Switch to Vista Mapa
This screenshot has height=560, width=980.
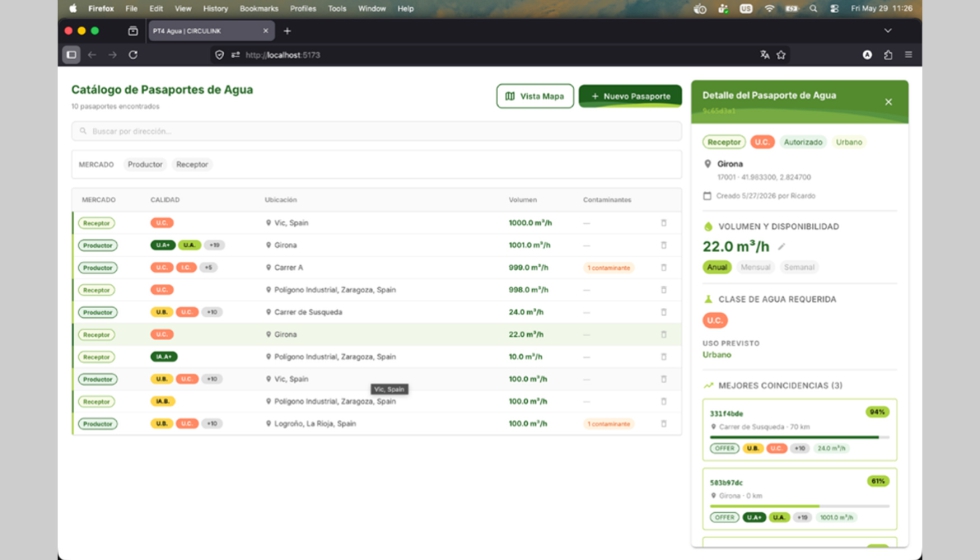(535, 96)
